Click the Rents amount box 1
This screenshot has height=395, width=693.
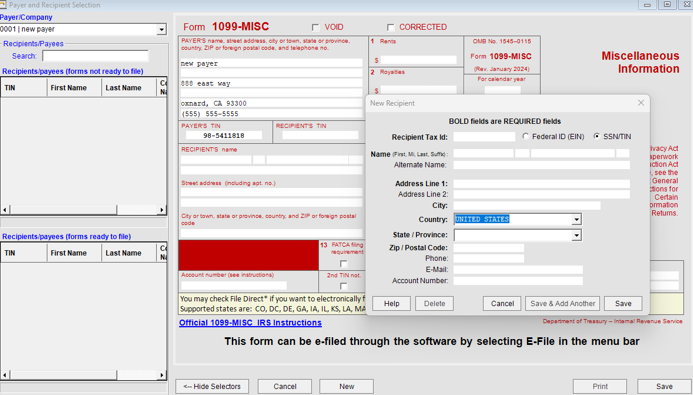pos(418,60)
